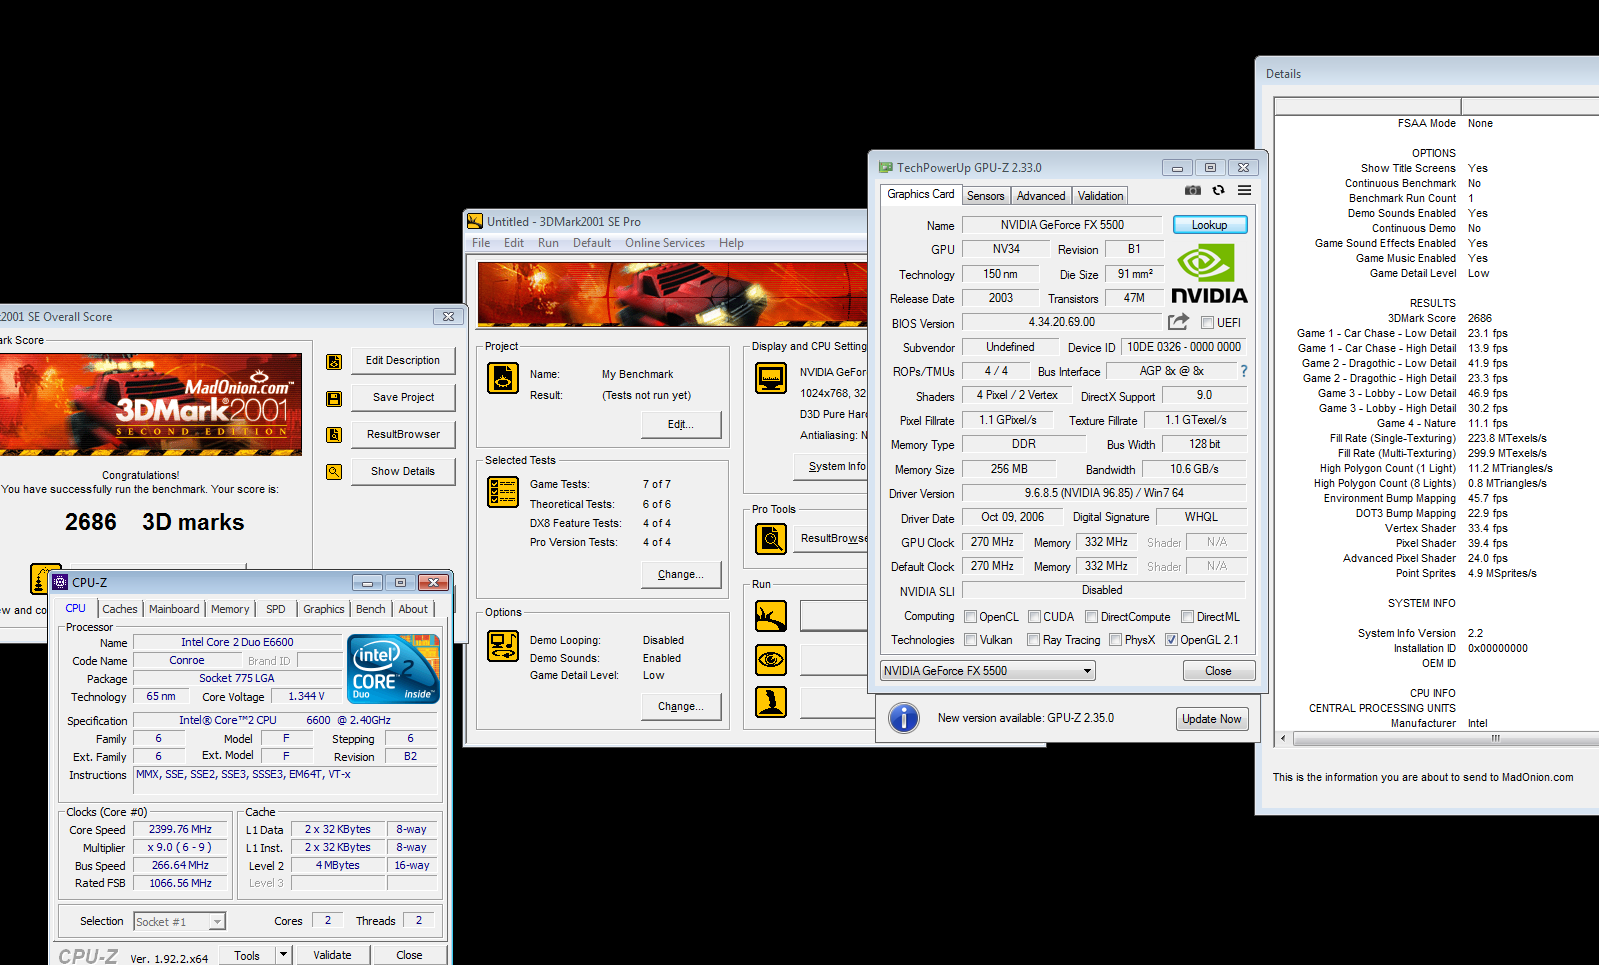Click the Selected Tests checklist icon
This screenshot has width=1599, height=965.
tap(502, 492)
